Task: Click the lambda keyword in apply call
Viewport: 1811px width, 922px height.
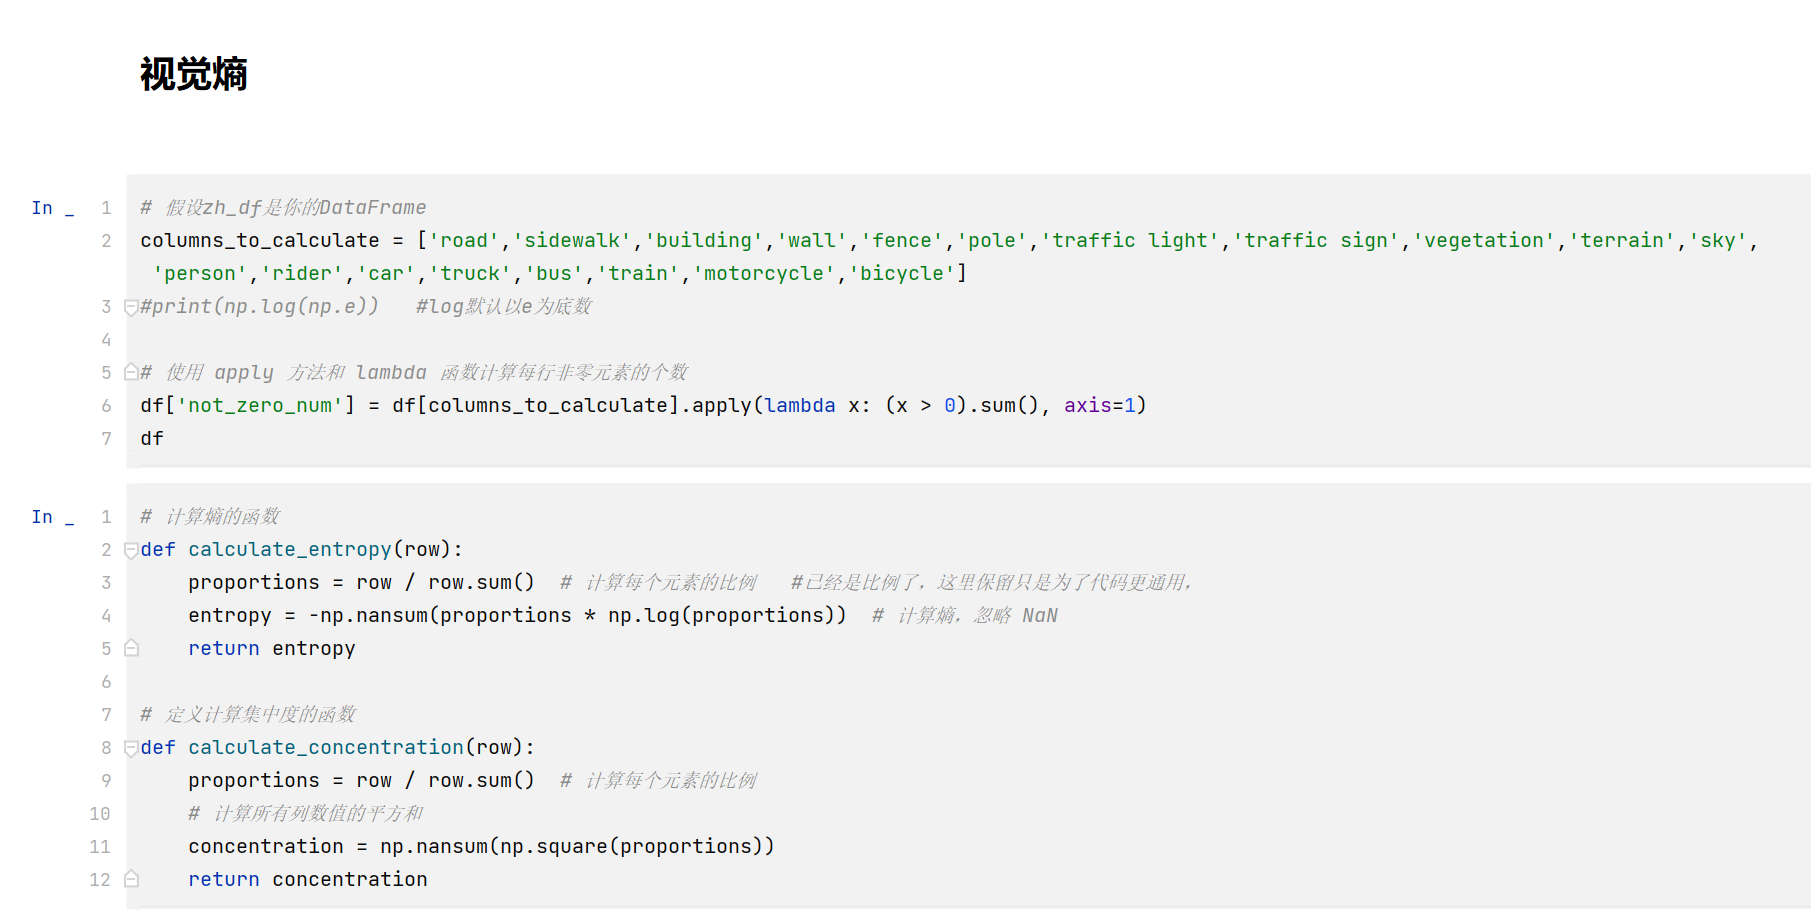Action: click(x=800, y=406)
